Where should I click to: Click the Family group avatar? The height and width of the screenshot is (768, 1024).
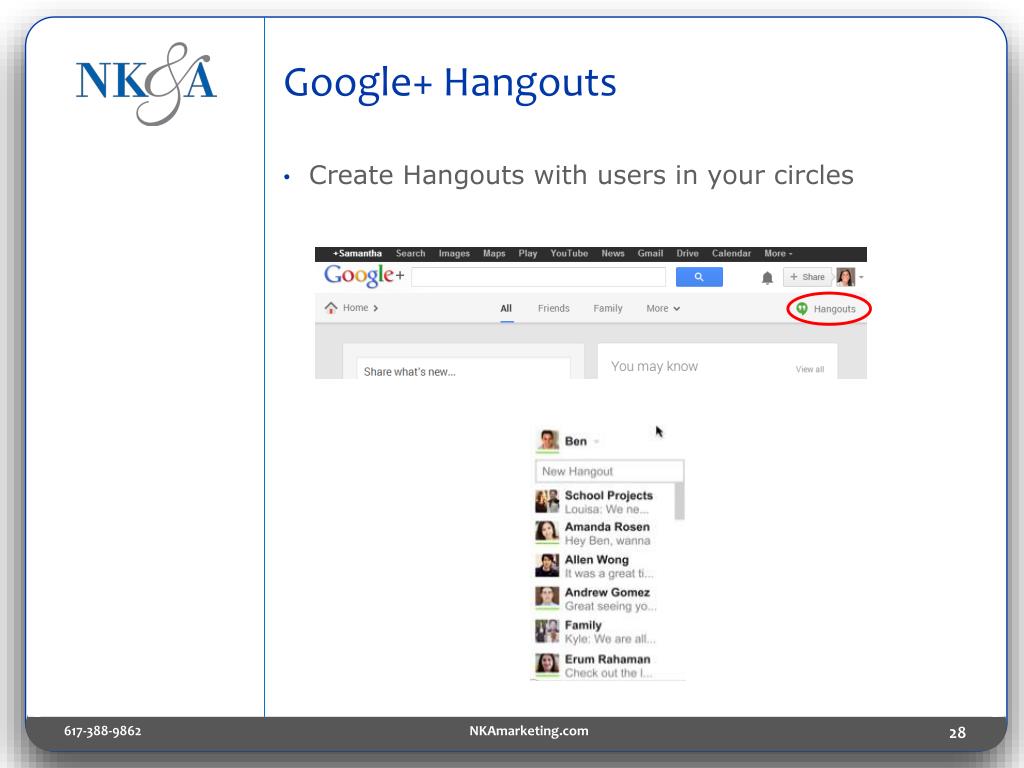coord(547,631)
